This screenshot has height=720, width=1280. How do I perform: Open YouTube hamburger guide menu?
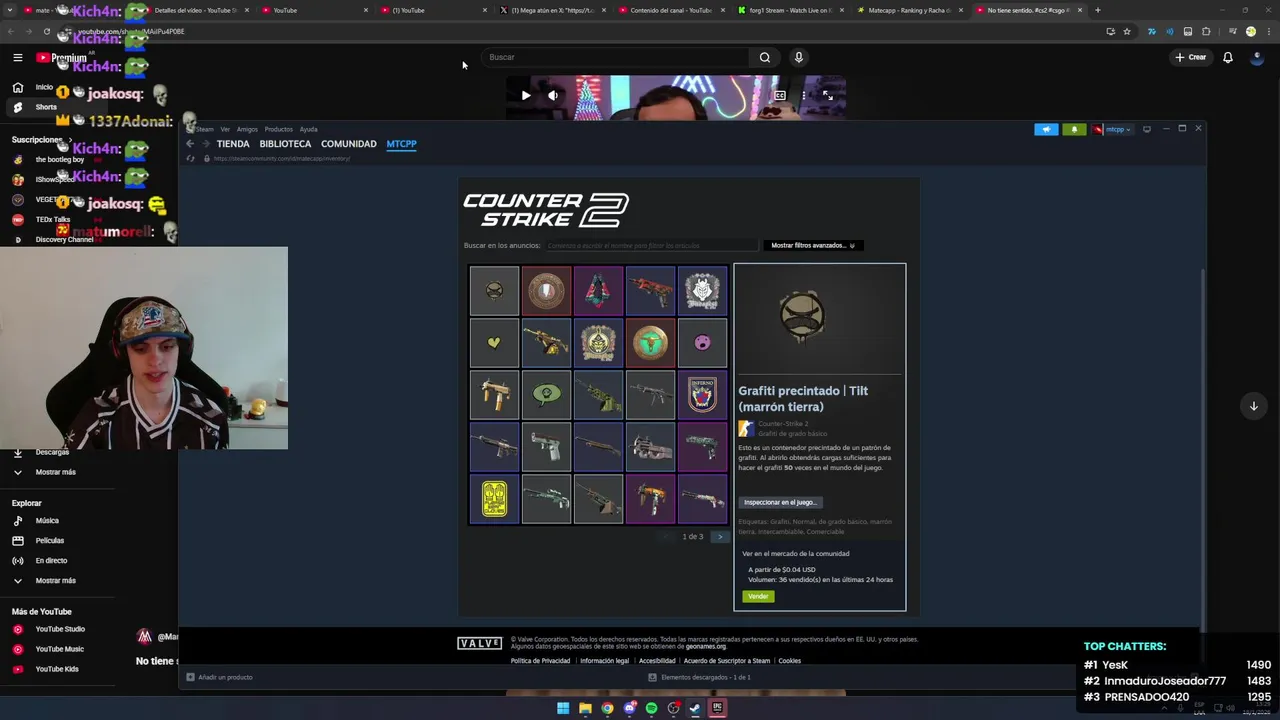[17, 57]
